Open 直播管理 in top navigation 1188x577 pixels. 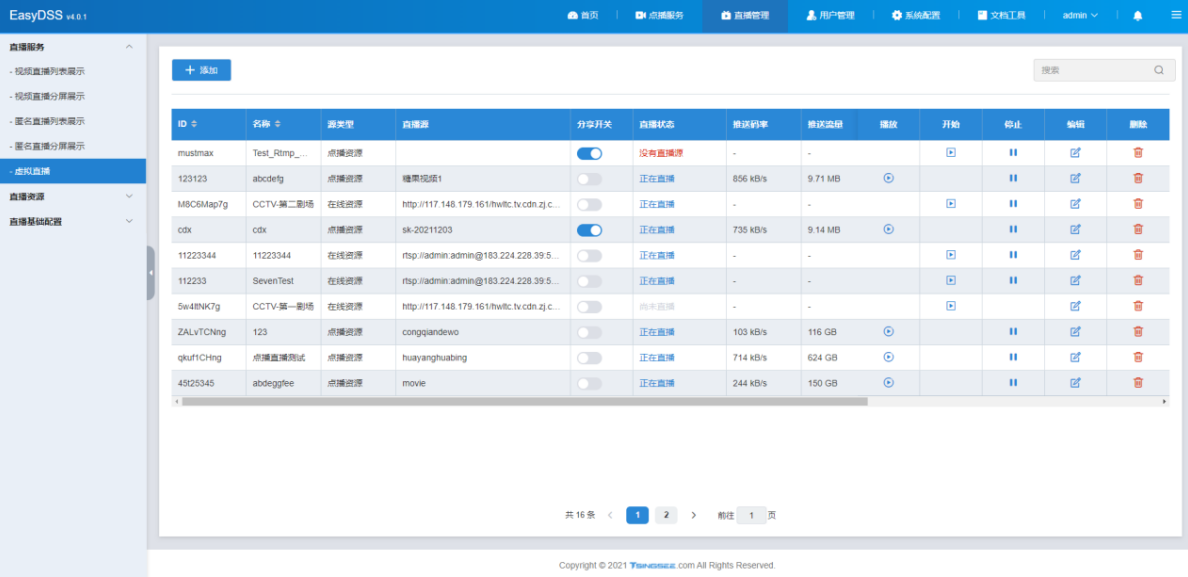pyautogui.click(x=745, y=15)
